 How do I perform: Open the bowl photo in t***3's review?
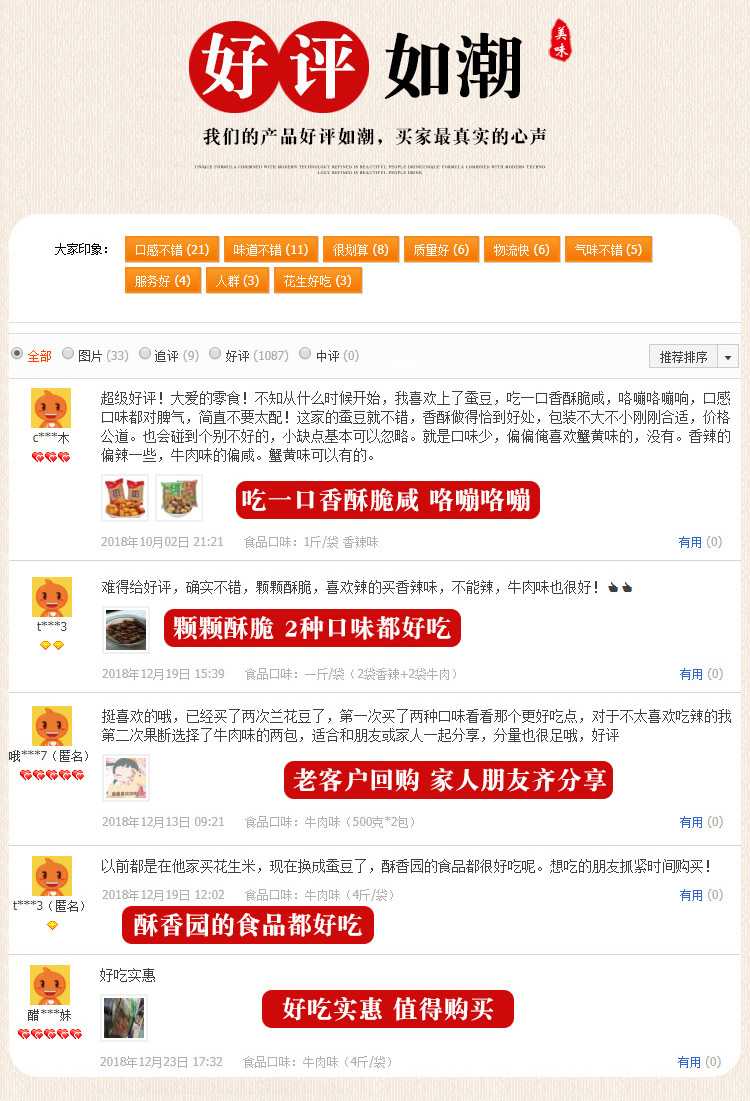pos(126,630)
